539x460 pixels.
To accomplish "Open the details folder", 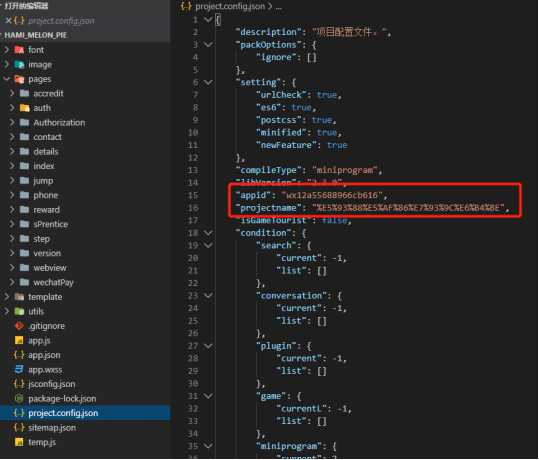I will pos(46,152).
